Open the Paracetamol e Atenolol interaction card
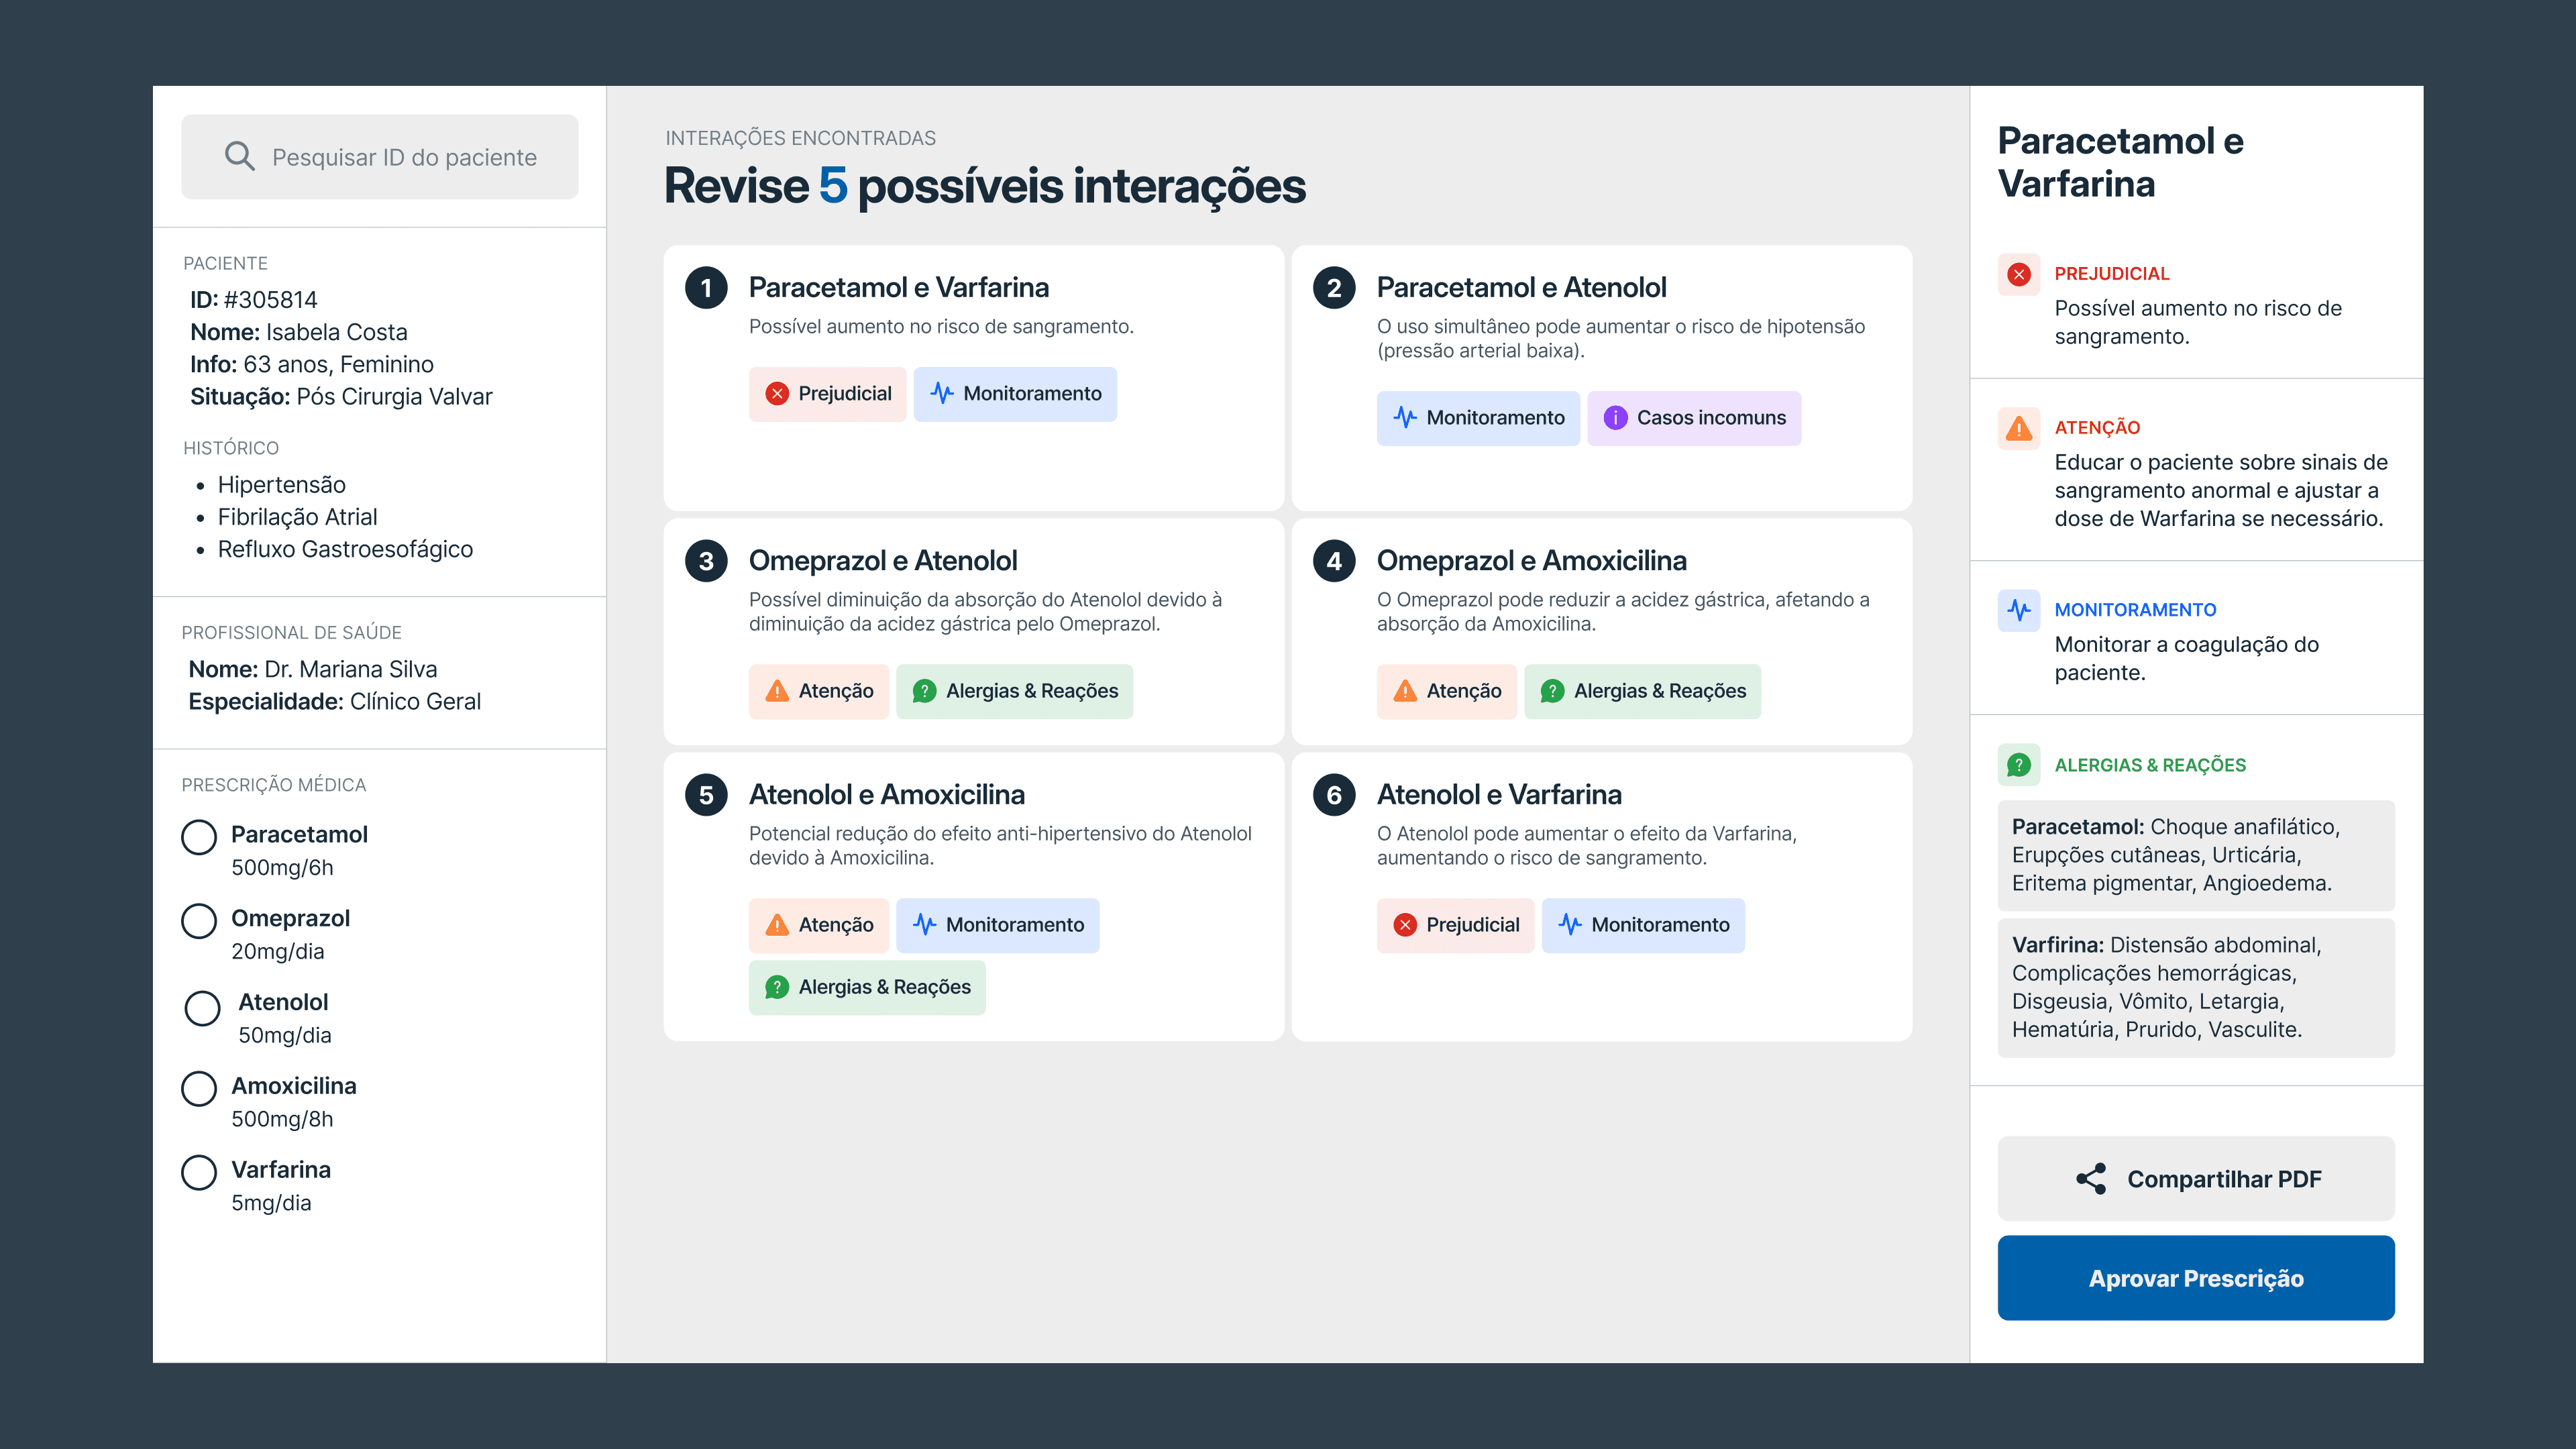Viewport: 2576px width, 1449px height. click(x=1521, y=288)
